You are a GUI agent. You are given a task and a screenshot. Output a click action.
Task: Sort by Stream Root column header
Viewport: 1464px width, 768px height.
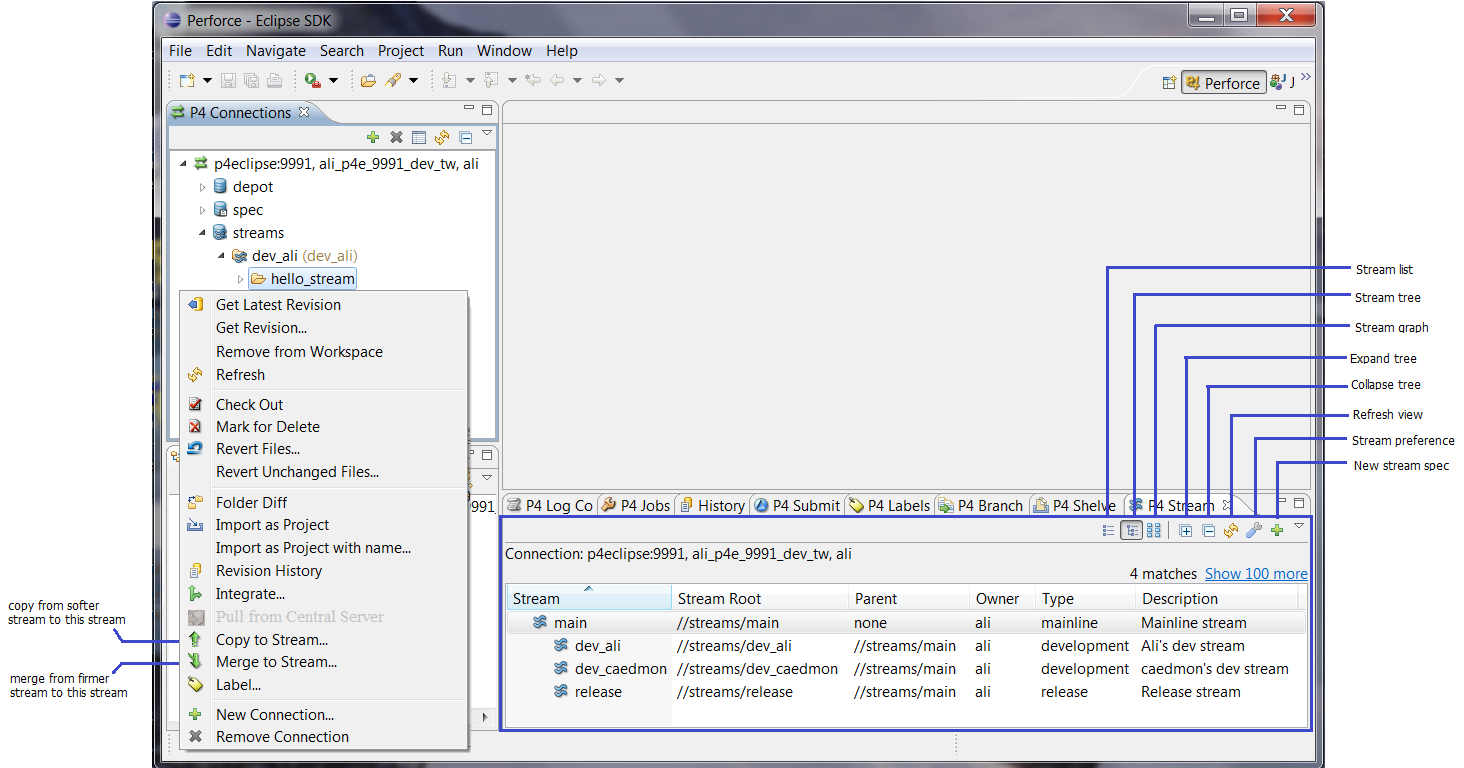719,599
